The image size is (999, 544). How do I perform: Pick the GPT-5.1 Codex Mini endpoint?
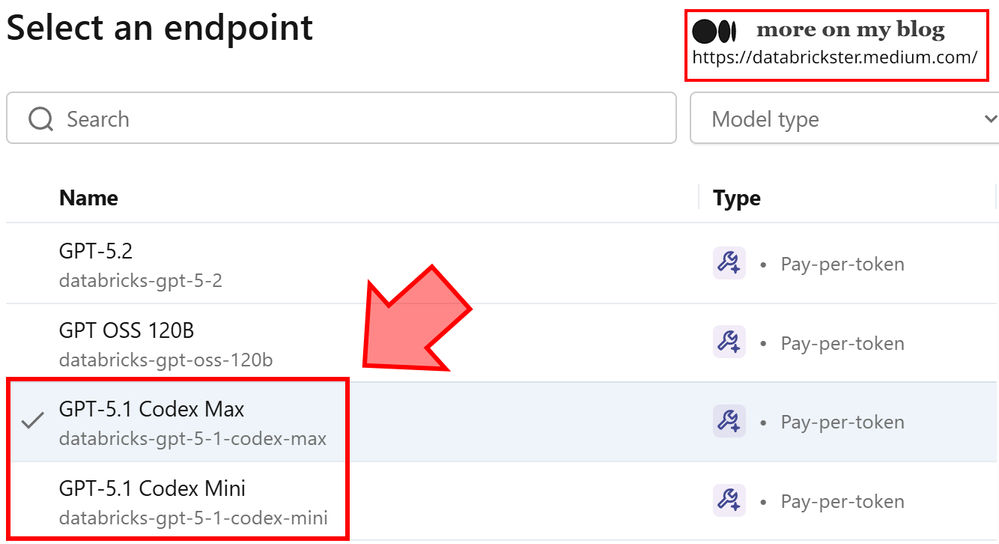(x=152, y=489)
